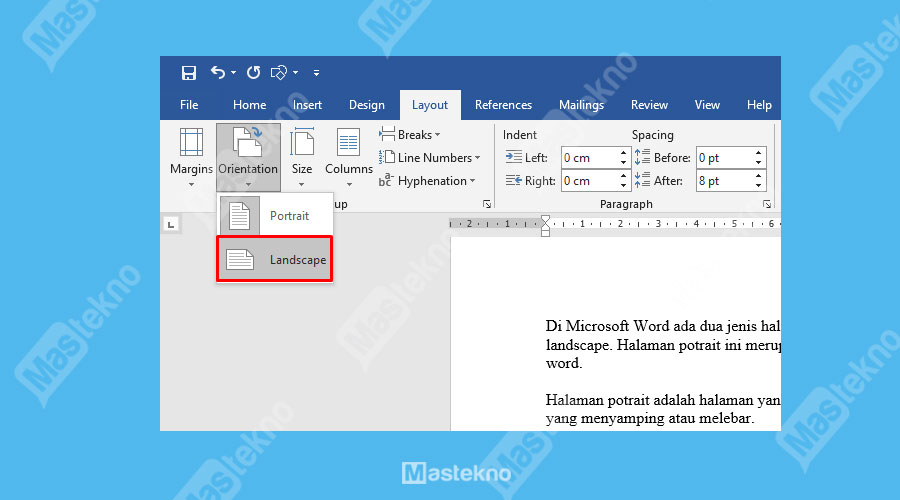
Task: Click the tab stop selector on ruler corner
Action: point(171,224)
